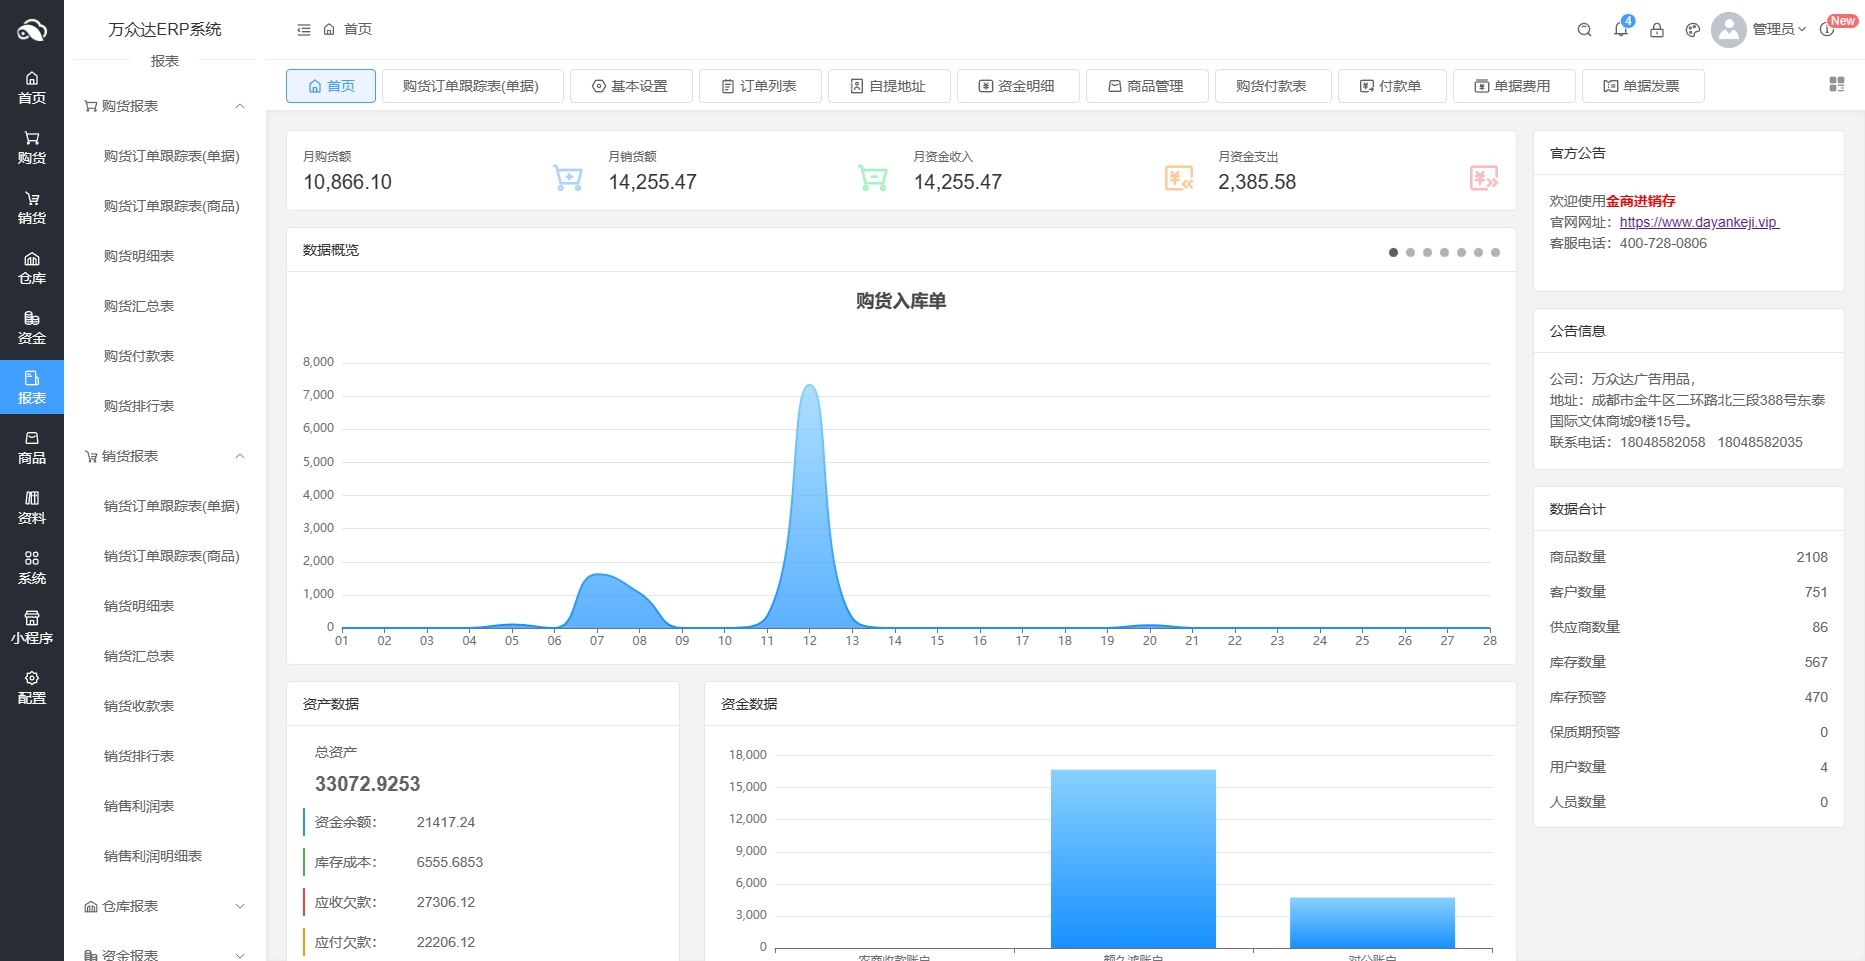Viewport: 1865px width, 961px height.
Task: Select the third chart carousel dot
Action: (1427, 253)
